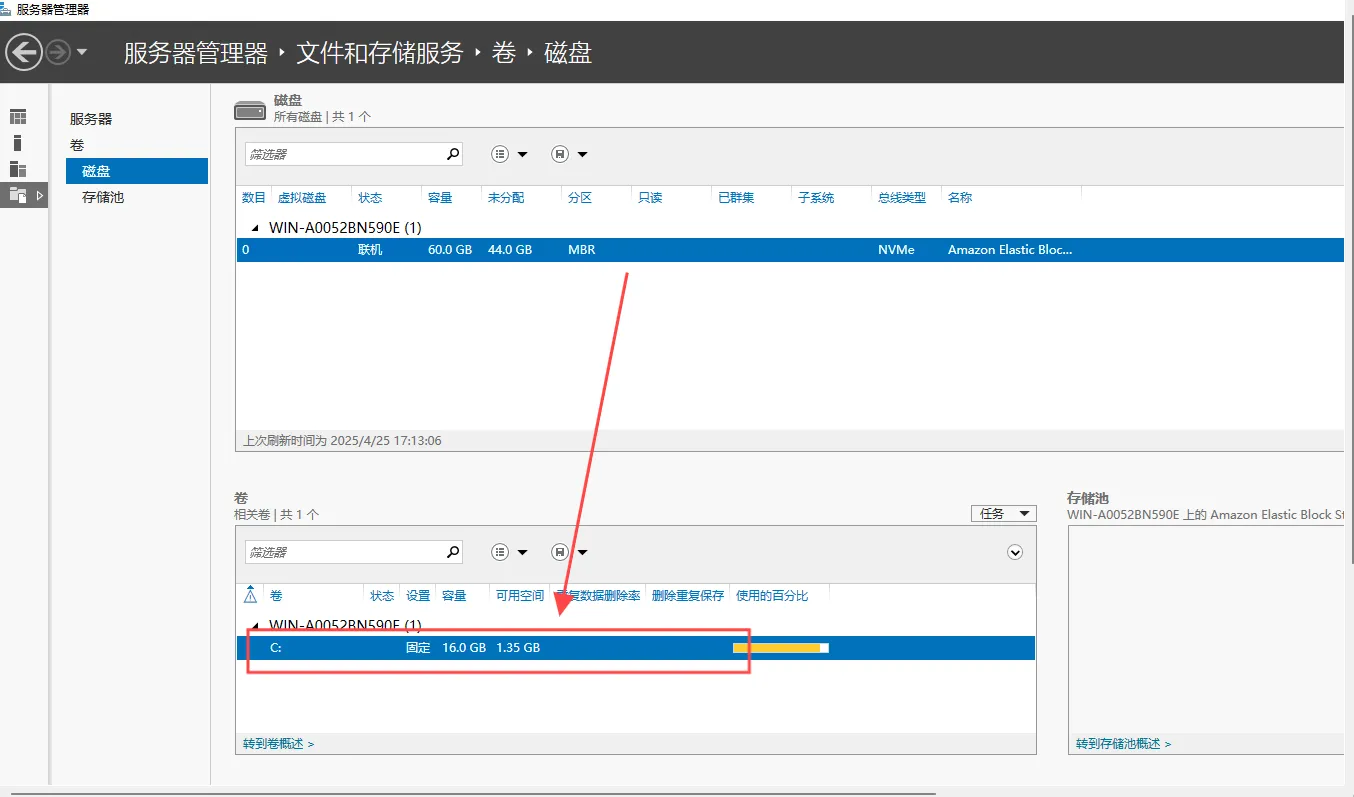Open navigation history dropdown arrow
The height and width of the screenshot is (797, 1354).
point(82,52)
